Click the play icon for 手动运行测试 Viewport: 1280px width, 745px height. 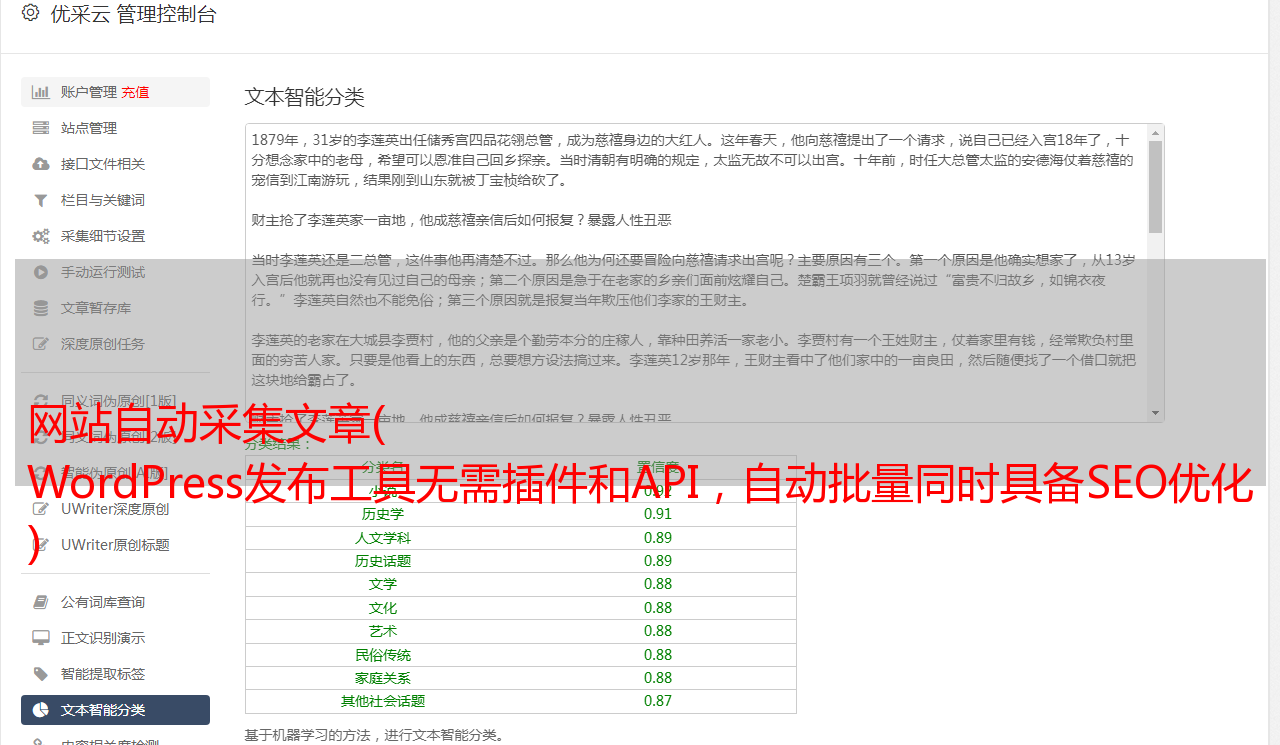(x=41, y=272)
